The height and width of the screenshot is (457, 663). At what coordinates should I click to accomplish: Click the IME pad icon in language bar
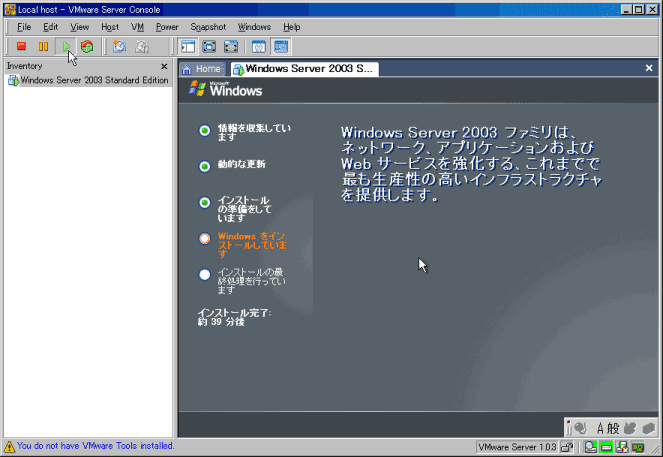pyautogui.click(x=630, y=428)
